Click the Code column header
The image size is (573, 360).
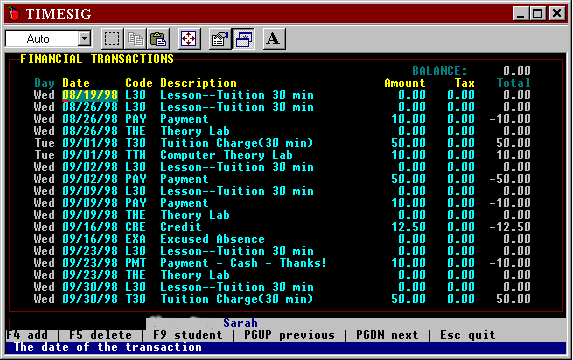(139, 83)
